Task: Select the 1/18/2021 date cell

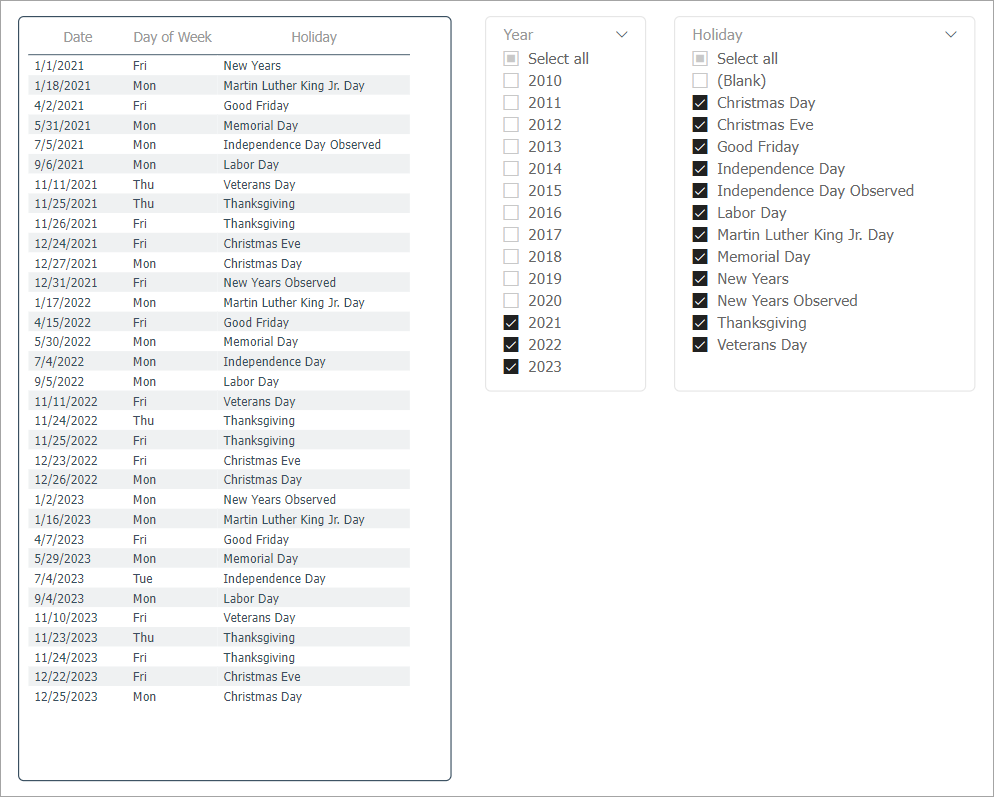Action: (x=62, y=86)
